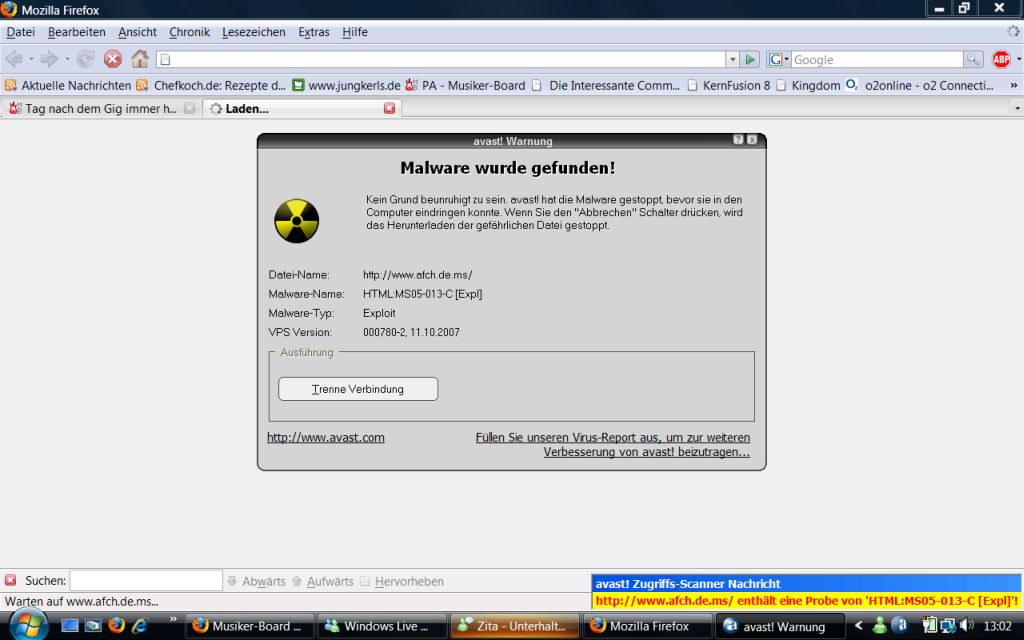Screen dimensions: 1024x640
Task: Switch to Windows Live taskbar button
Action: 382,626
